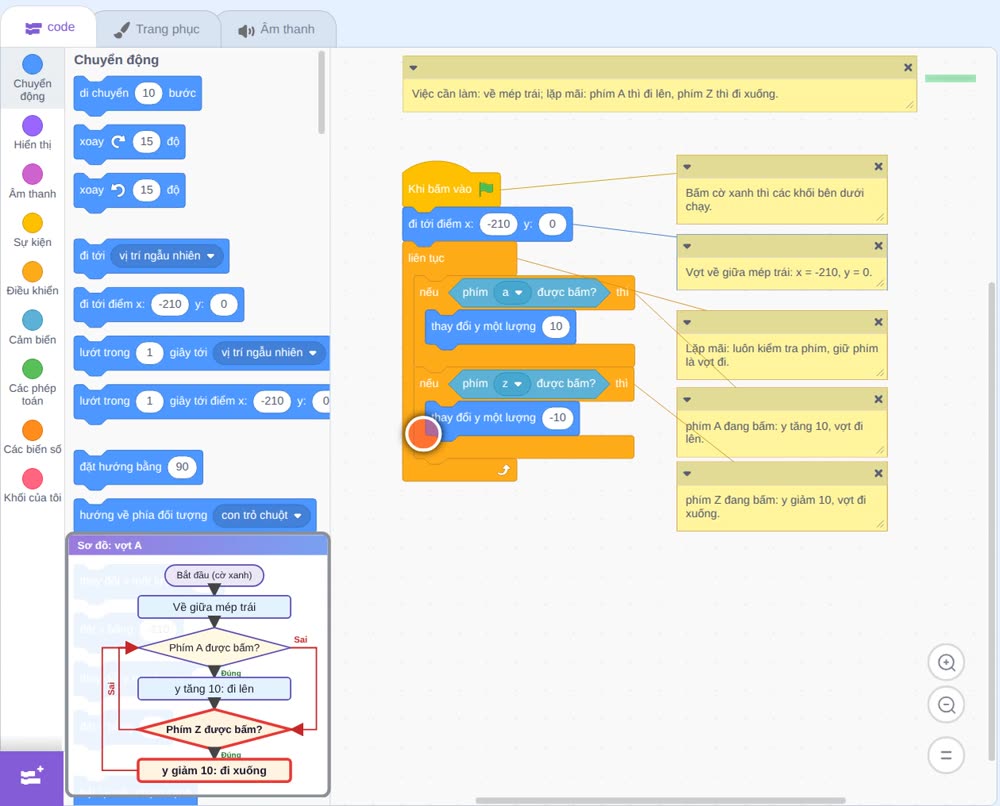This screenshot has height=806, width=1000.
Task: Click the 10 field in the di chuyển block
Action: (149, 93)
